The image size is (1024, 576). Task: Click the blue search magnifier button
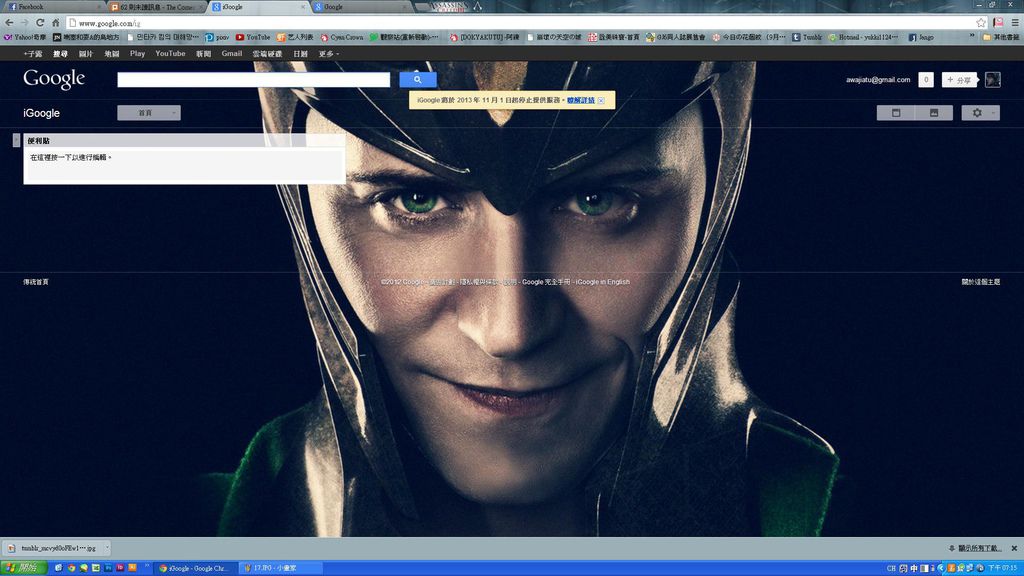(418, 80)
